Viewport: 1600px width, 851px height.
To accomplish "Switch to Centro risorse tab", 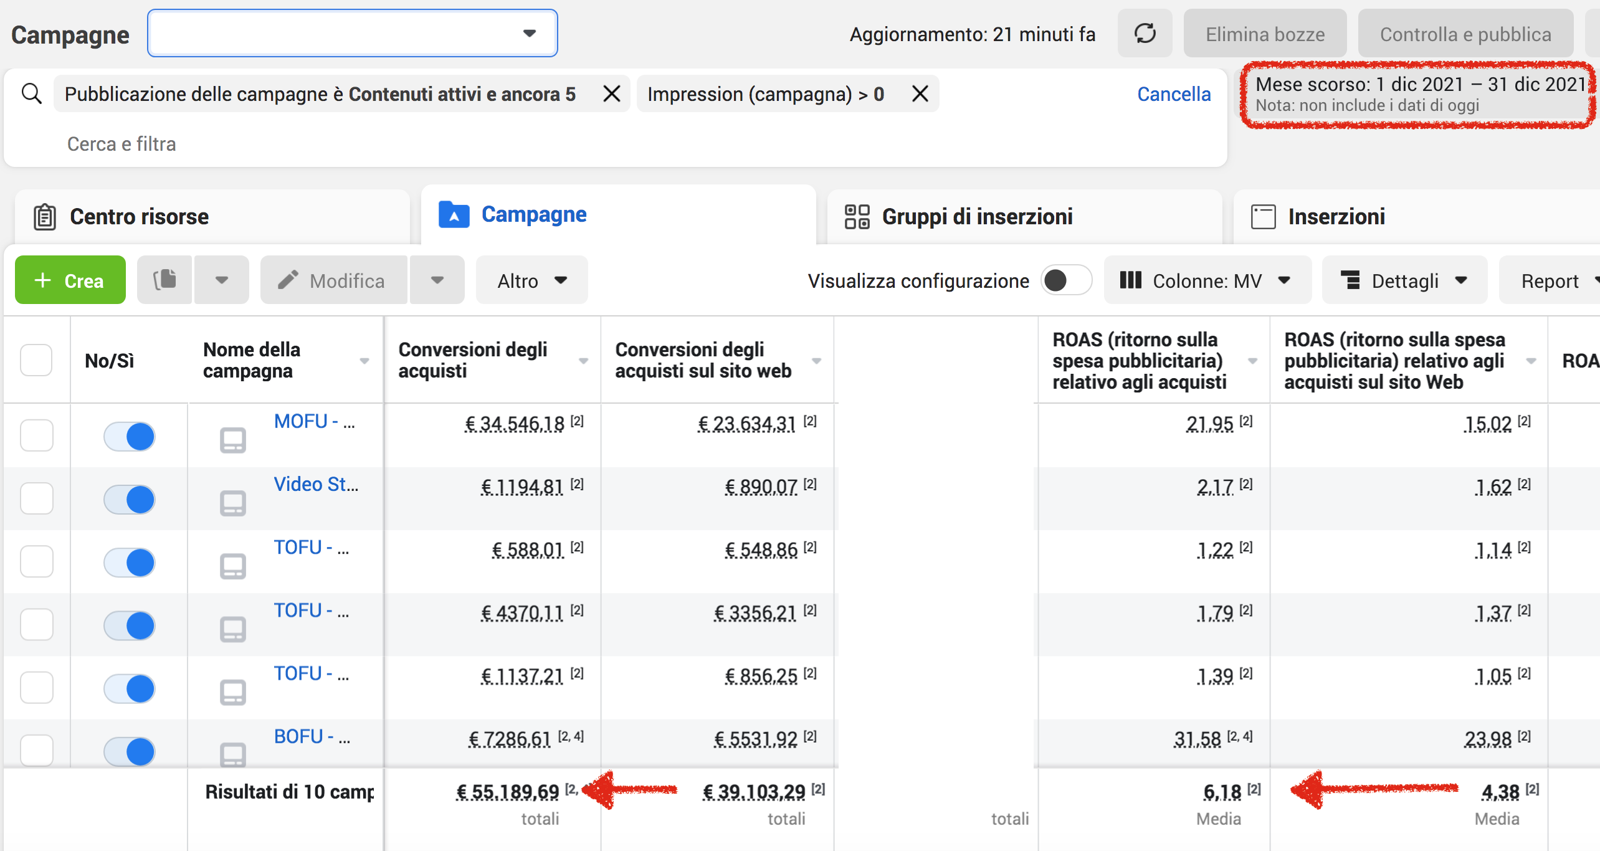I will tap(212, 216).
